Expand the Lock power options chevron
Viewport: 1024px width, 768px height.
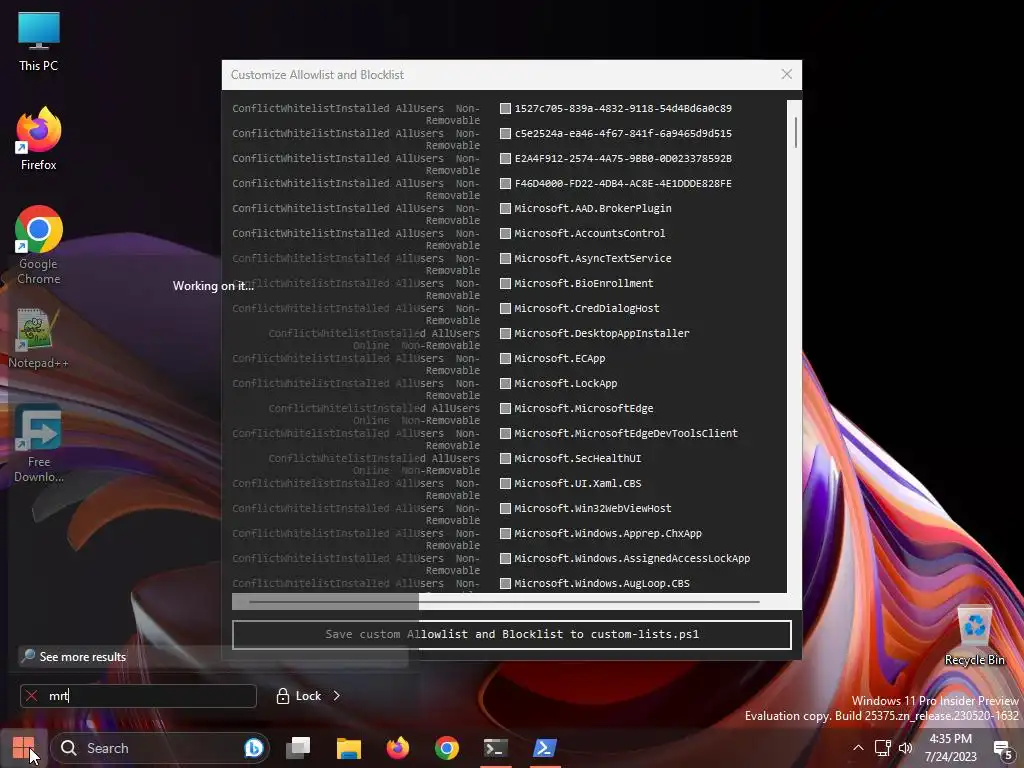pyautogui.click(x=336, y=696)
